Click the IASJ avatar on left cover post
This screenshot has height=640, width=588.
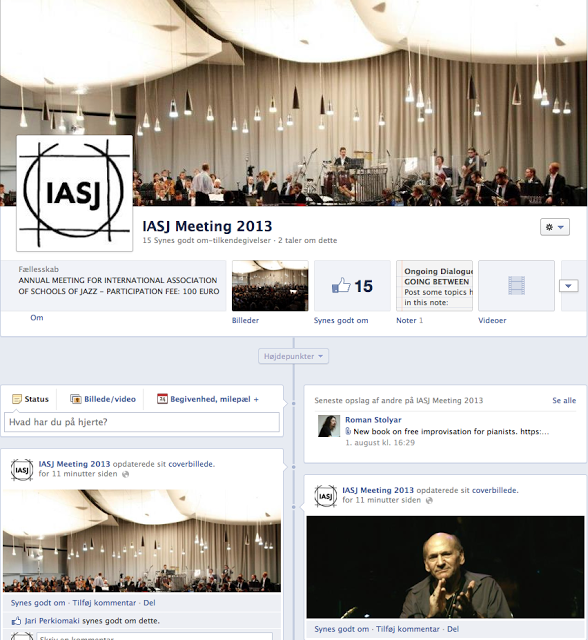click(22, 470)
